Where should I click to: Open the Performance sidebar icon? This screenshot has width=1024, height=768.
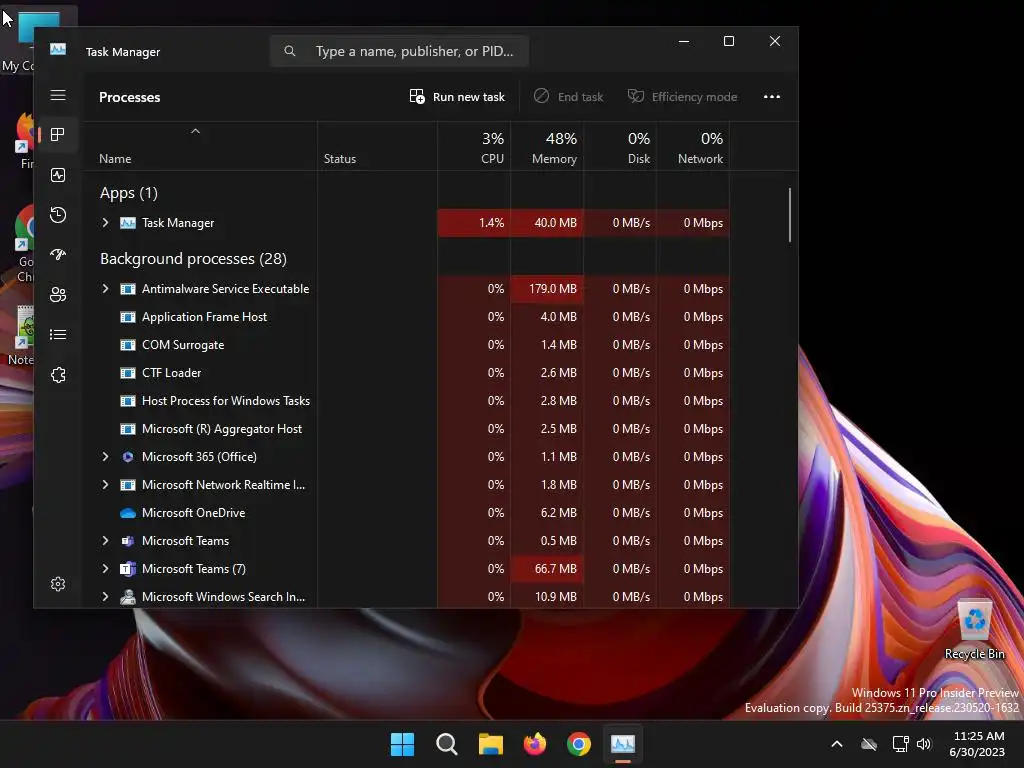[58, 175]
